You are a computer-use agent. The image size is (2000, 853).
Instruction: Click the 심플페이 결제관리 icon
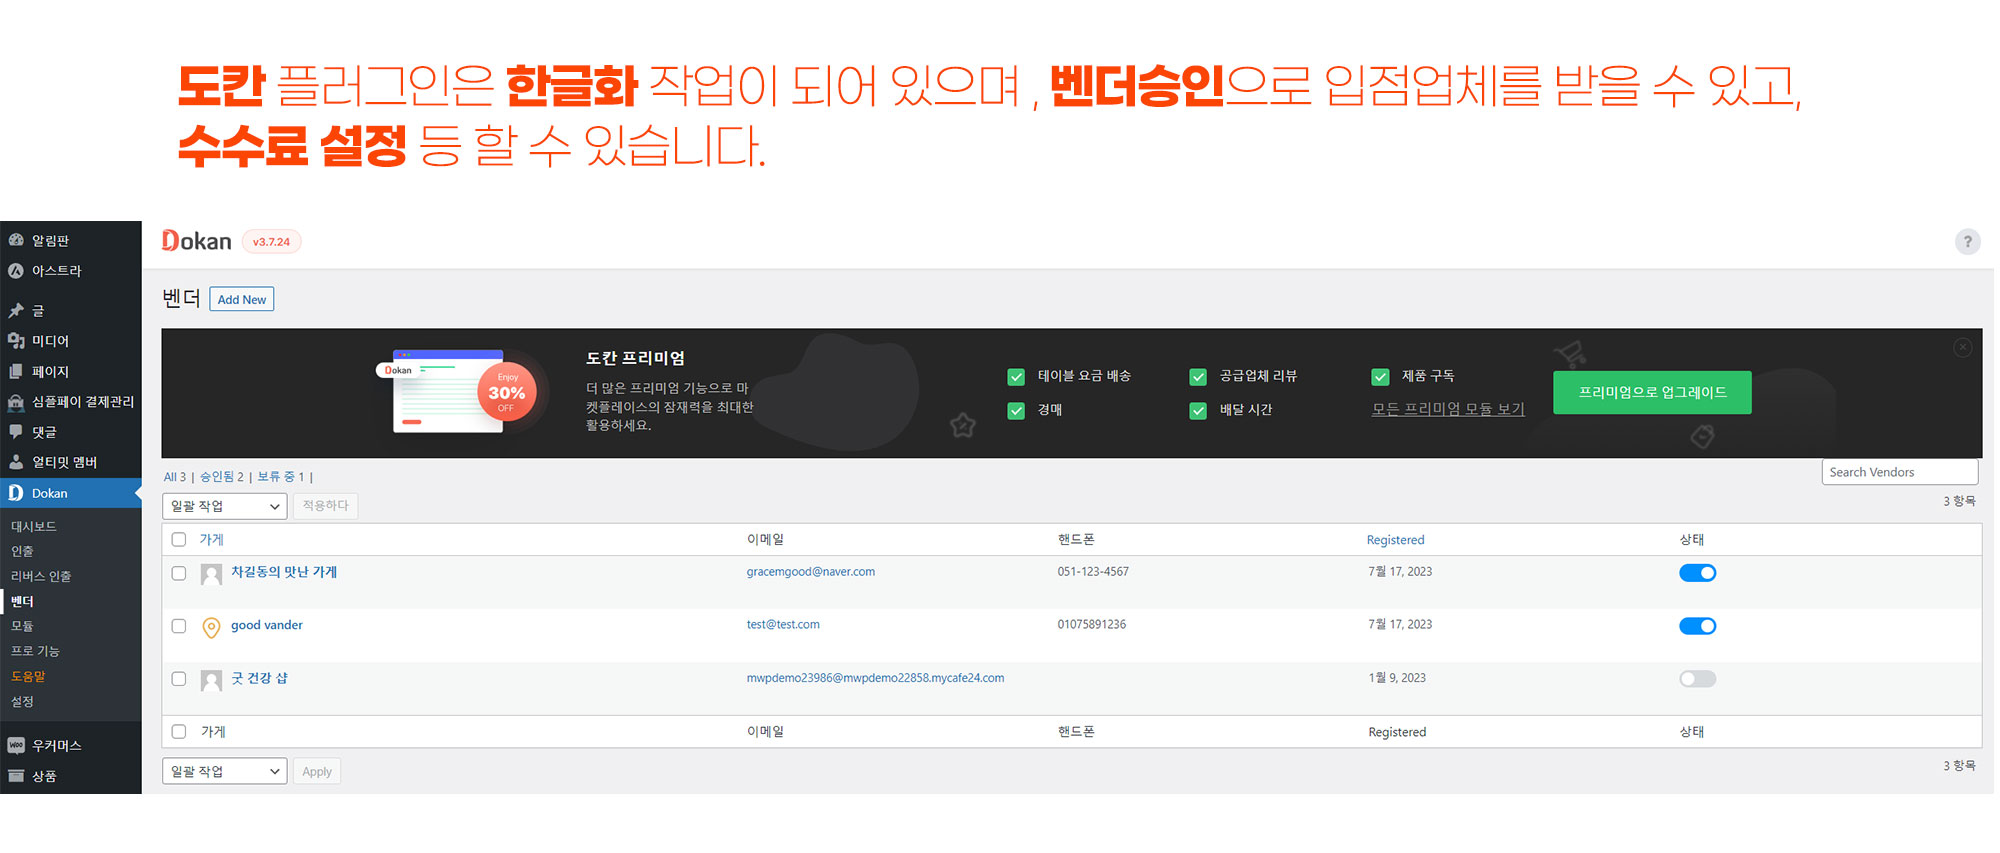click(x=16, y=402)
